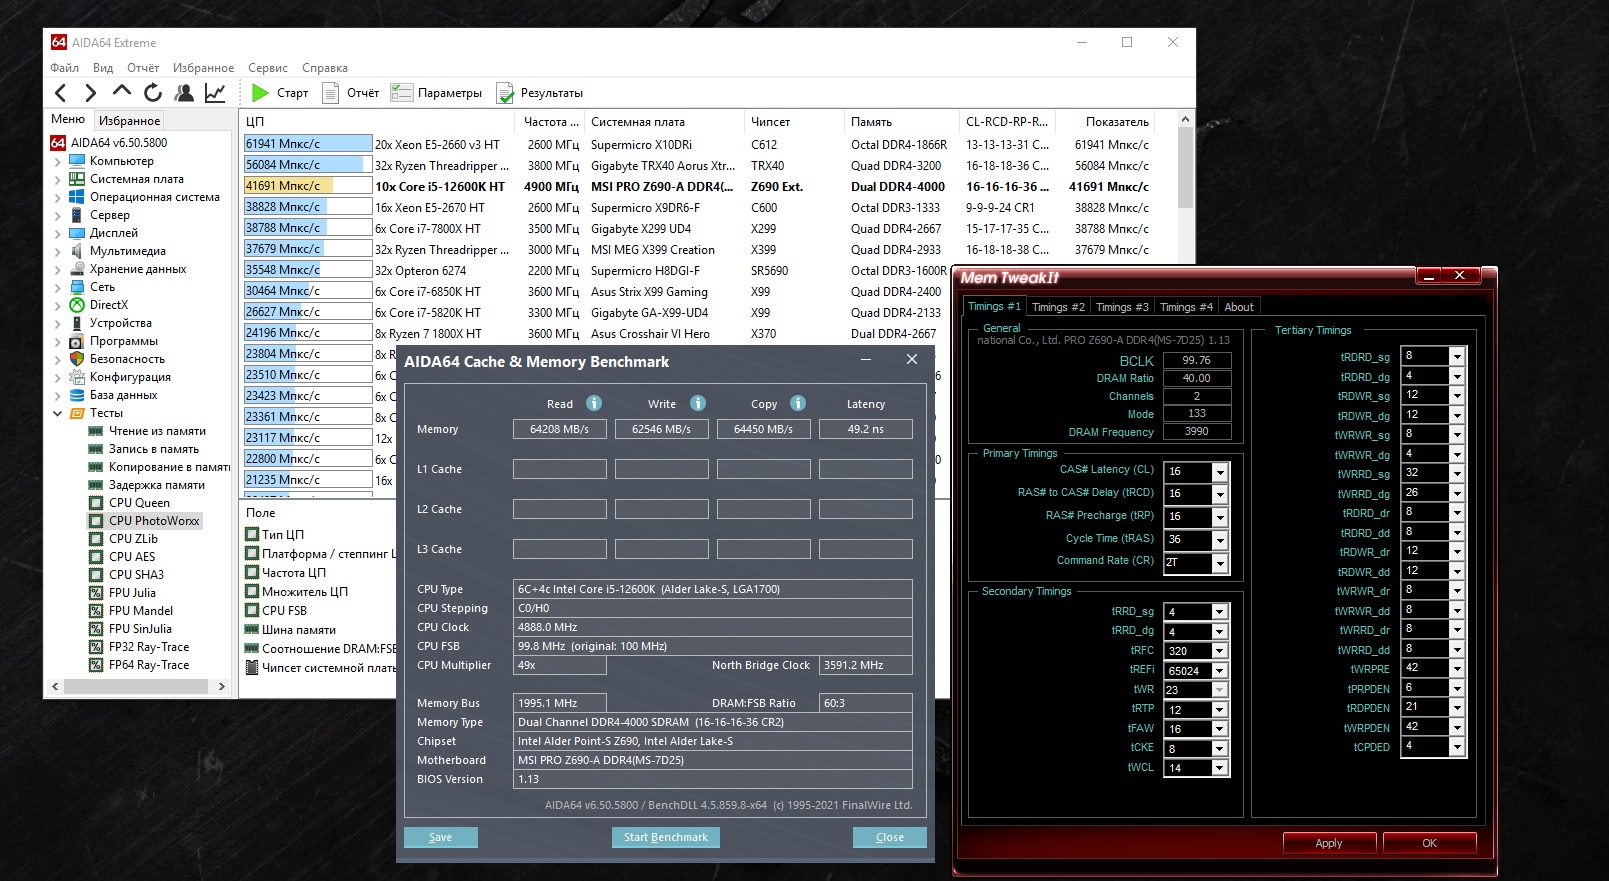Open the tWCL dropdown arrow

click(1219, 768)
